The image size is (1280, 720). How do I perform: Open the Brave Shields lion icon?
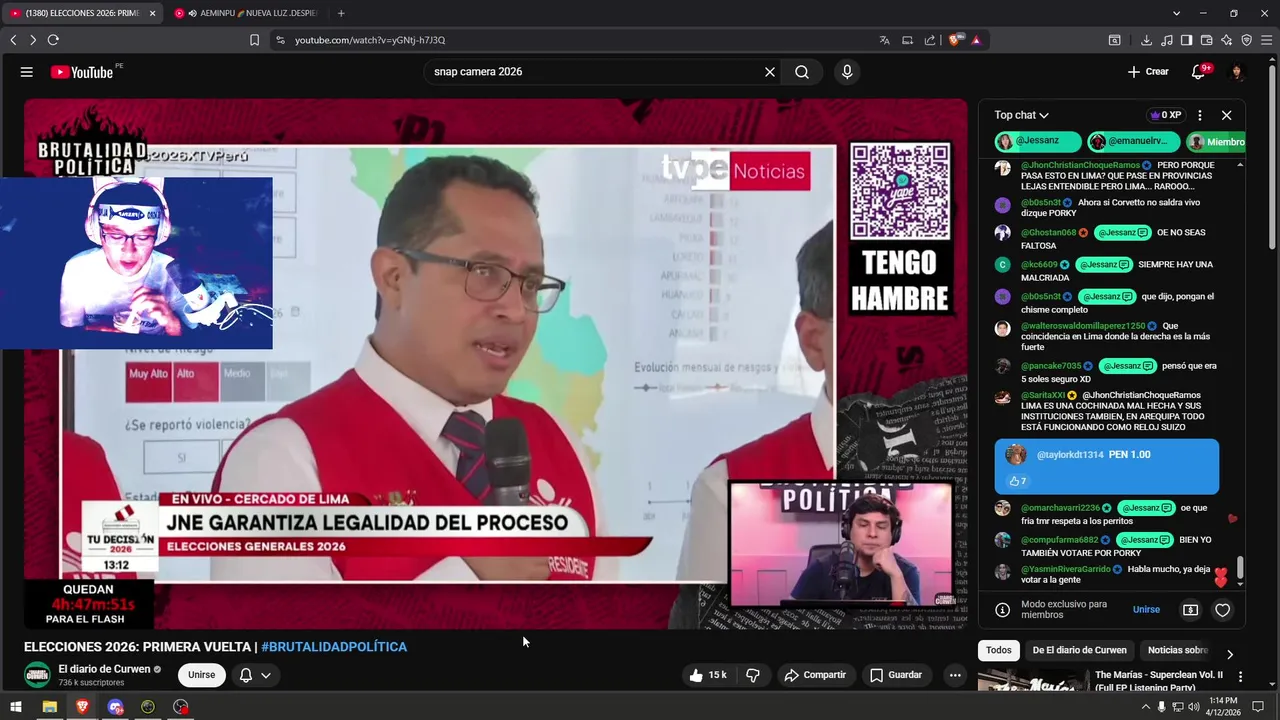[955, 40]
